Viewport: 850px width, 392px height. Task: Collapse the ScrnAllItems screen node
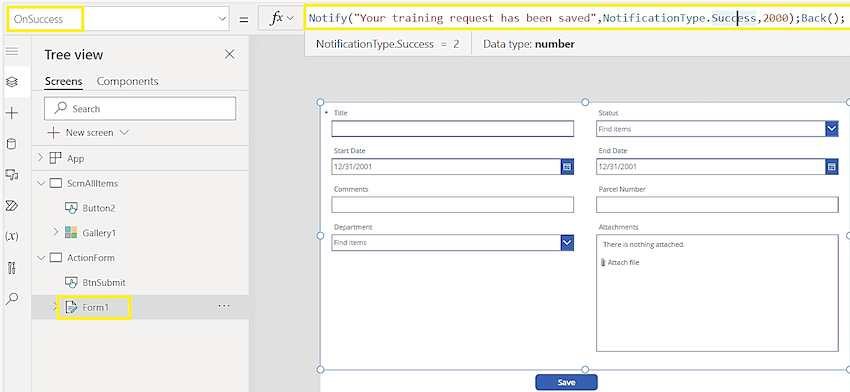point(40,183)
